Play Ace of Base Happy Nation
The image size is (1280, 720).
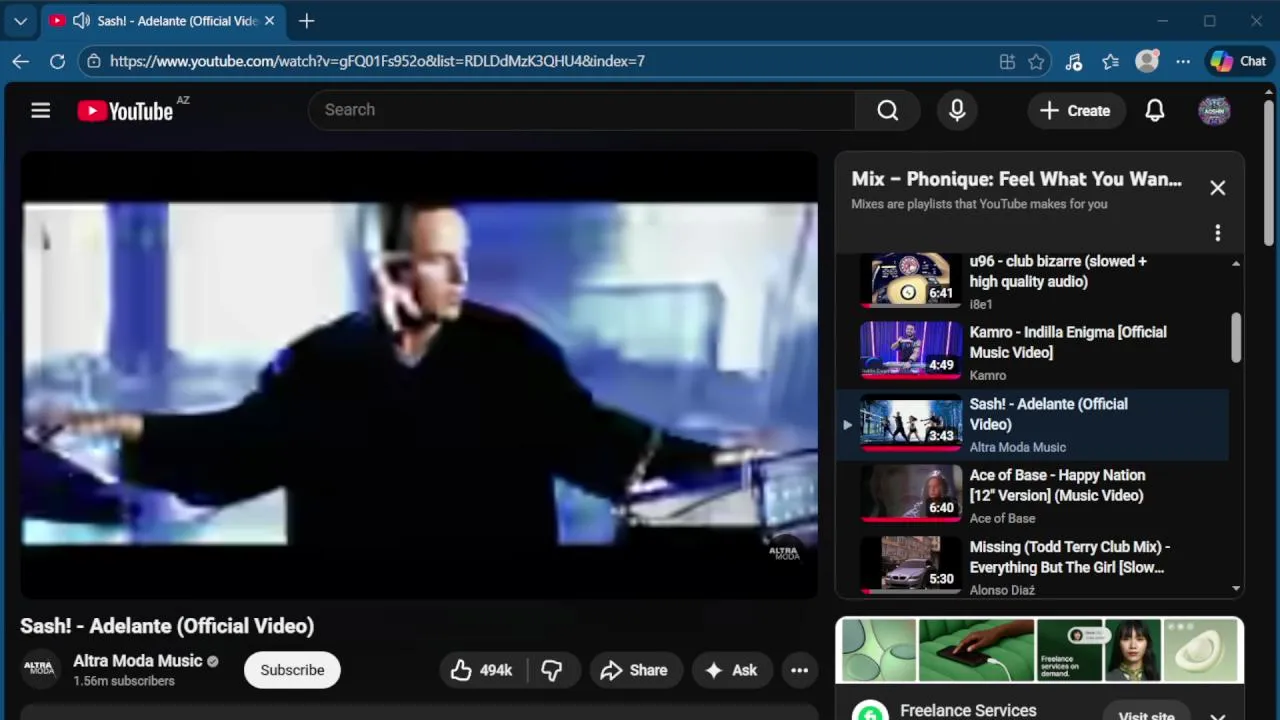(x=1032, y=496)
